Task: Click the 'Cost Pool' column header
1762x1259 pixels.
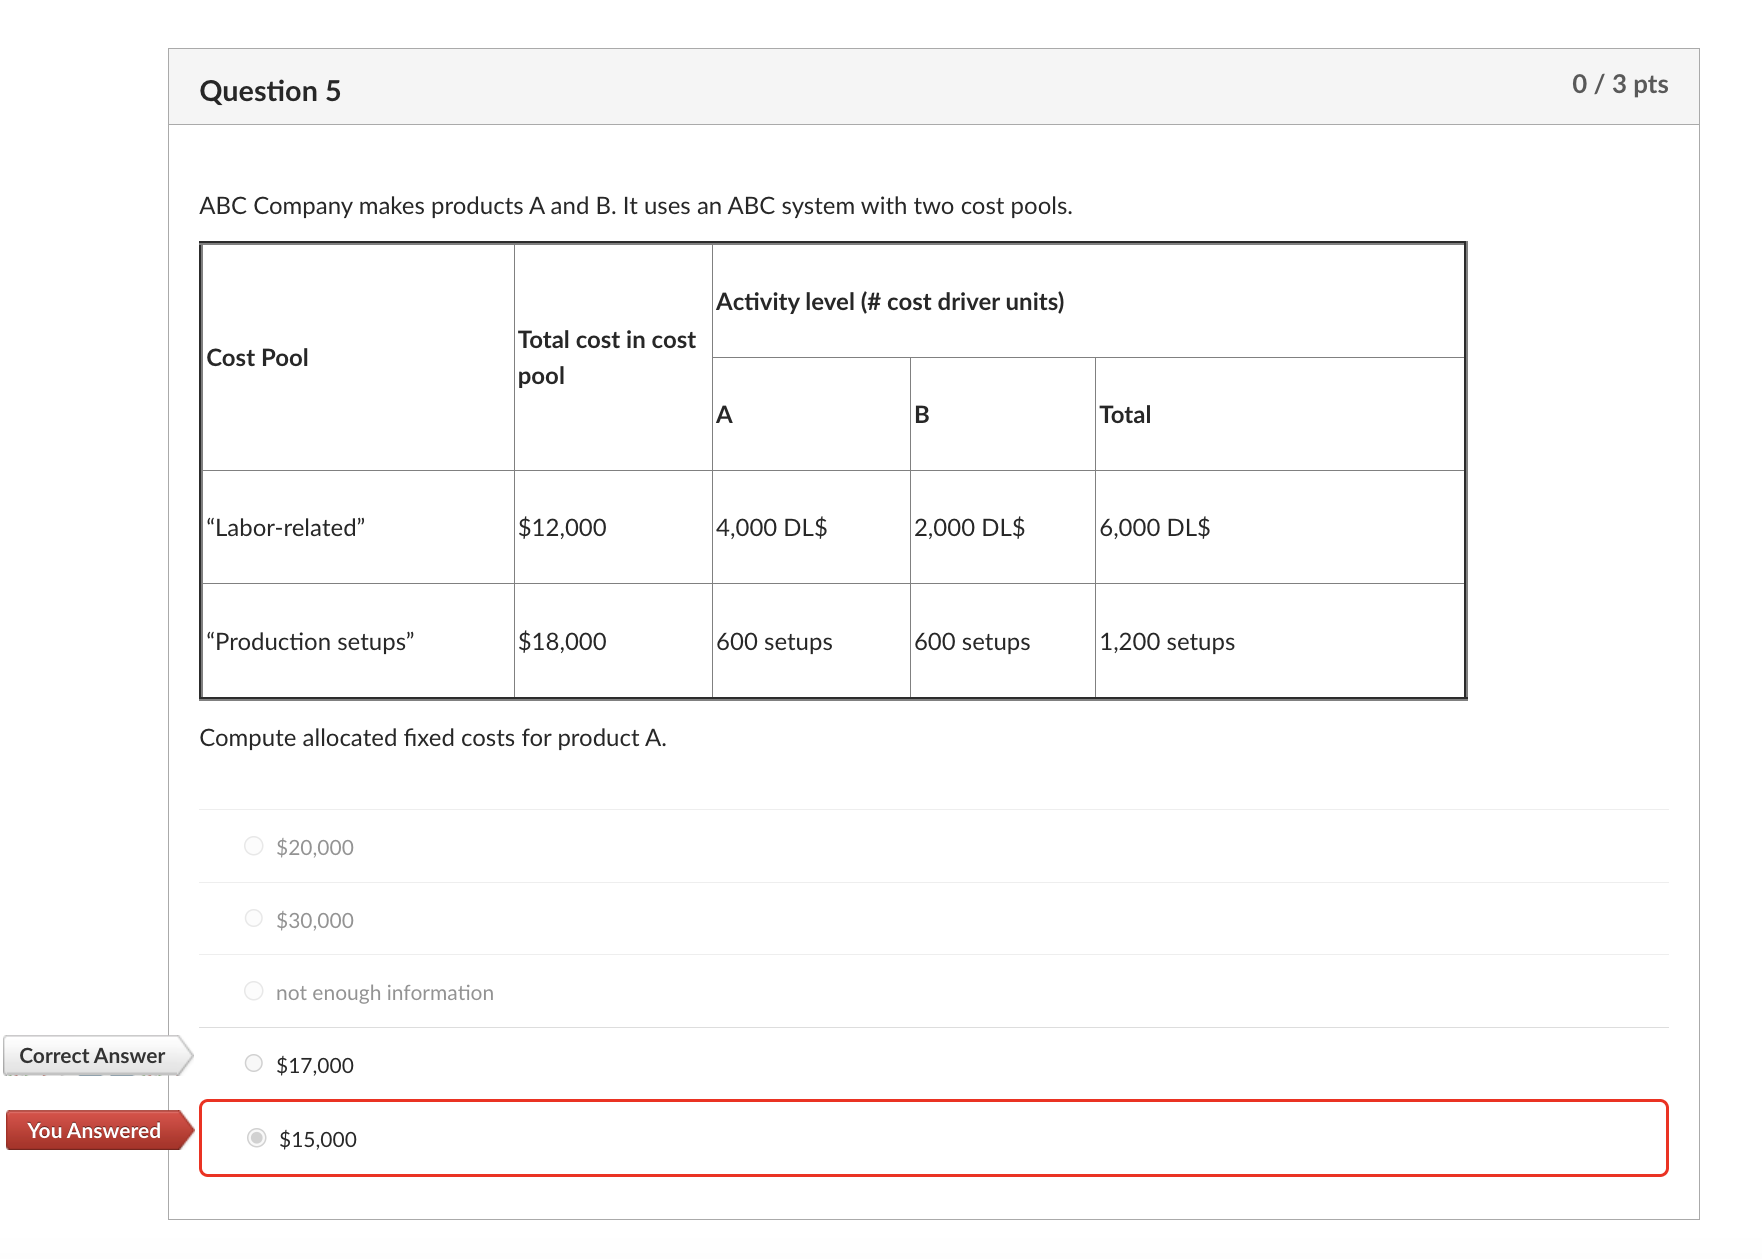Action: click(x=257, y=358)
